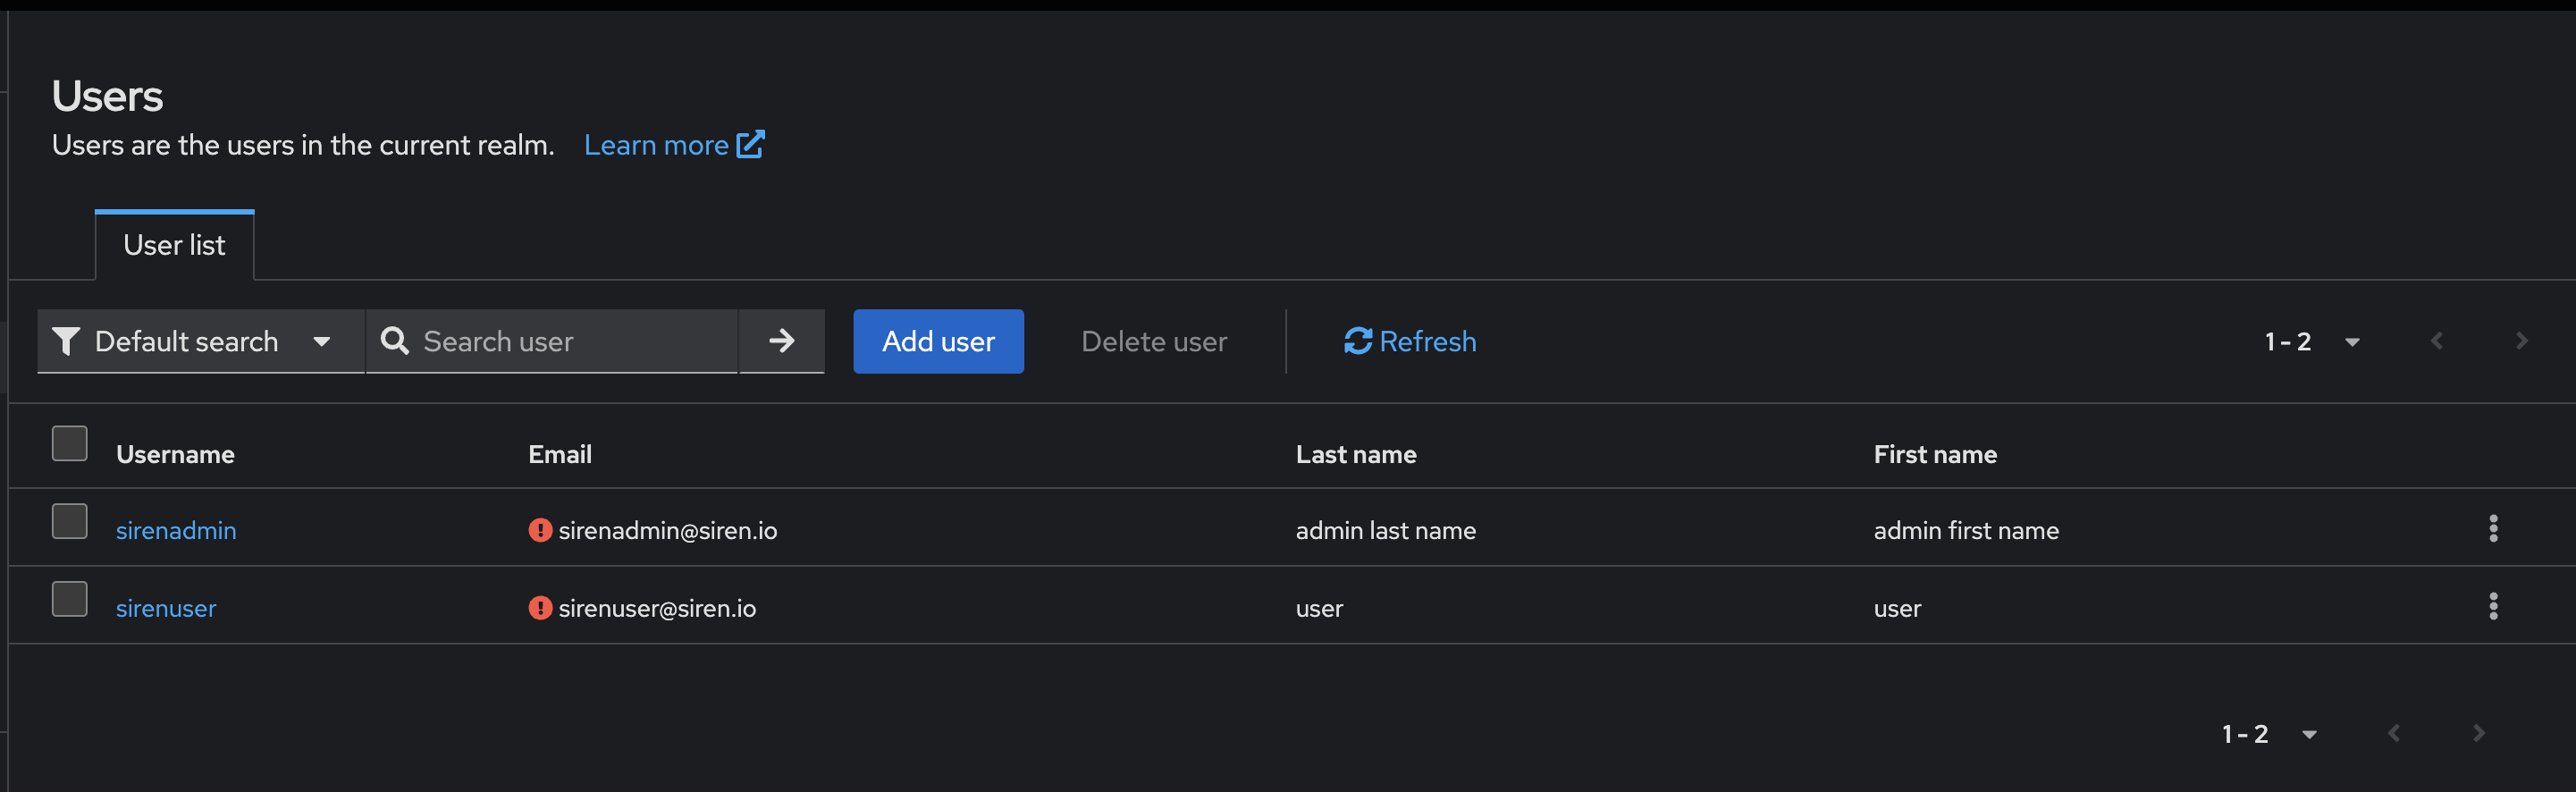2576x792 pixels.
Task: Click the Add user button
Action: tap(938, 341)
